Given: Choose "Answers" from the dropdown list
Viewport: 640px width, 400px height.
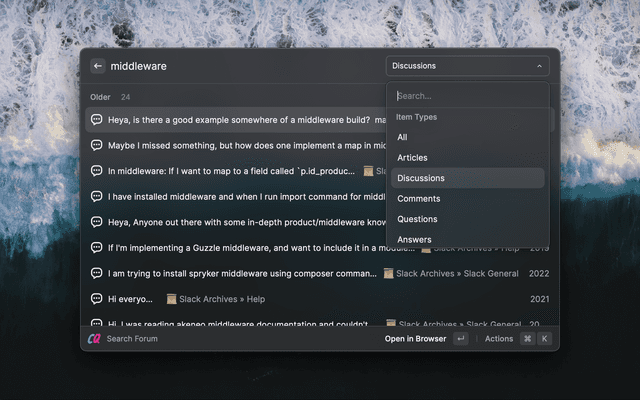Looking at the screenshot, I should coord(414,240).
